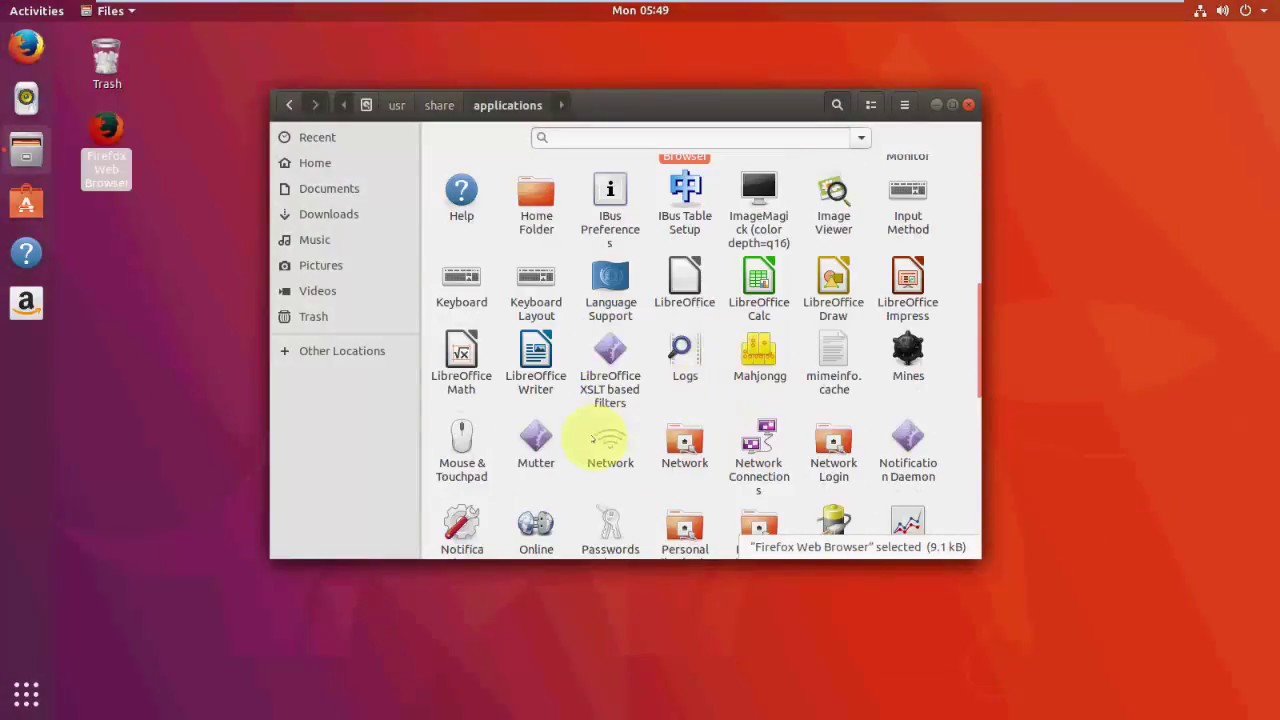1280x720 pixels.
Task: Click the Activities button
Action: [37, 11]
